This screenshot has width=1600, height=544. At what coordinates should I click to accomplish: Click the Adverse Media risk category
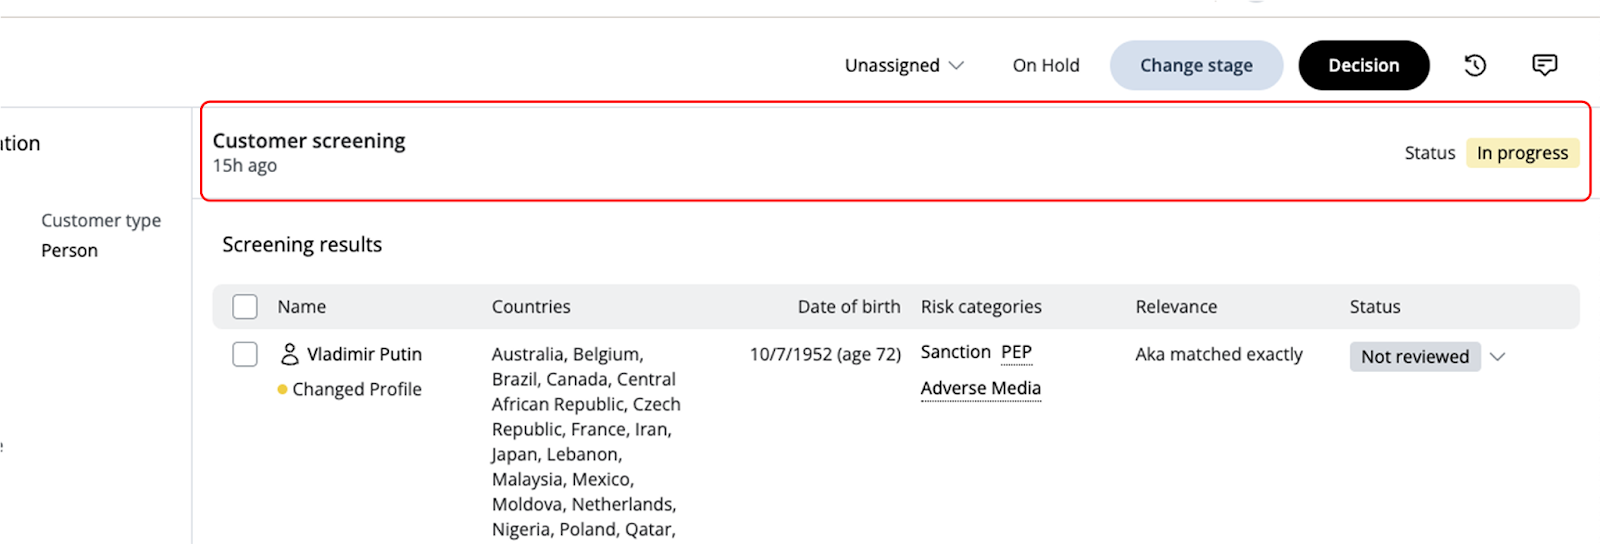980,388
